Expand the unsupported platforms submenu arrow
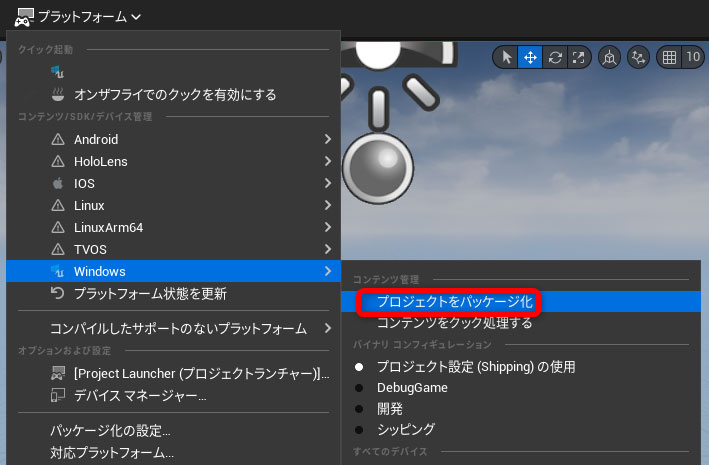 328,328
